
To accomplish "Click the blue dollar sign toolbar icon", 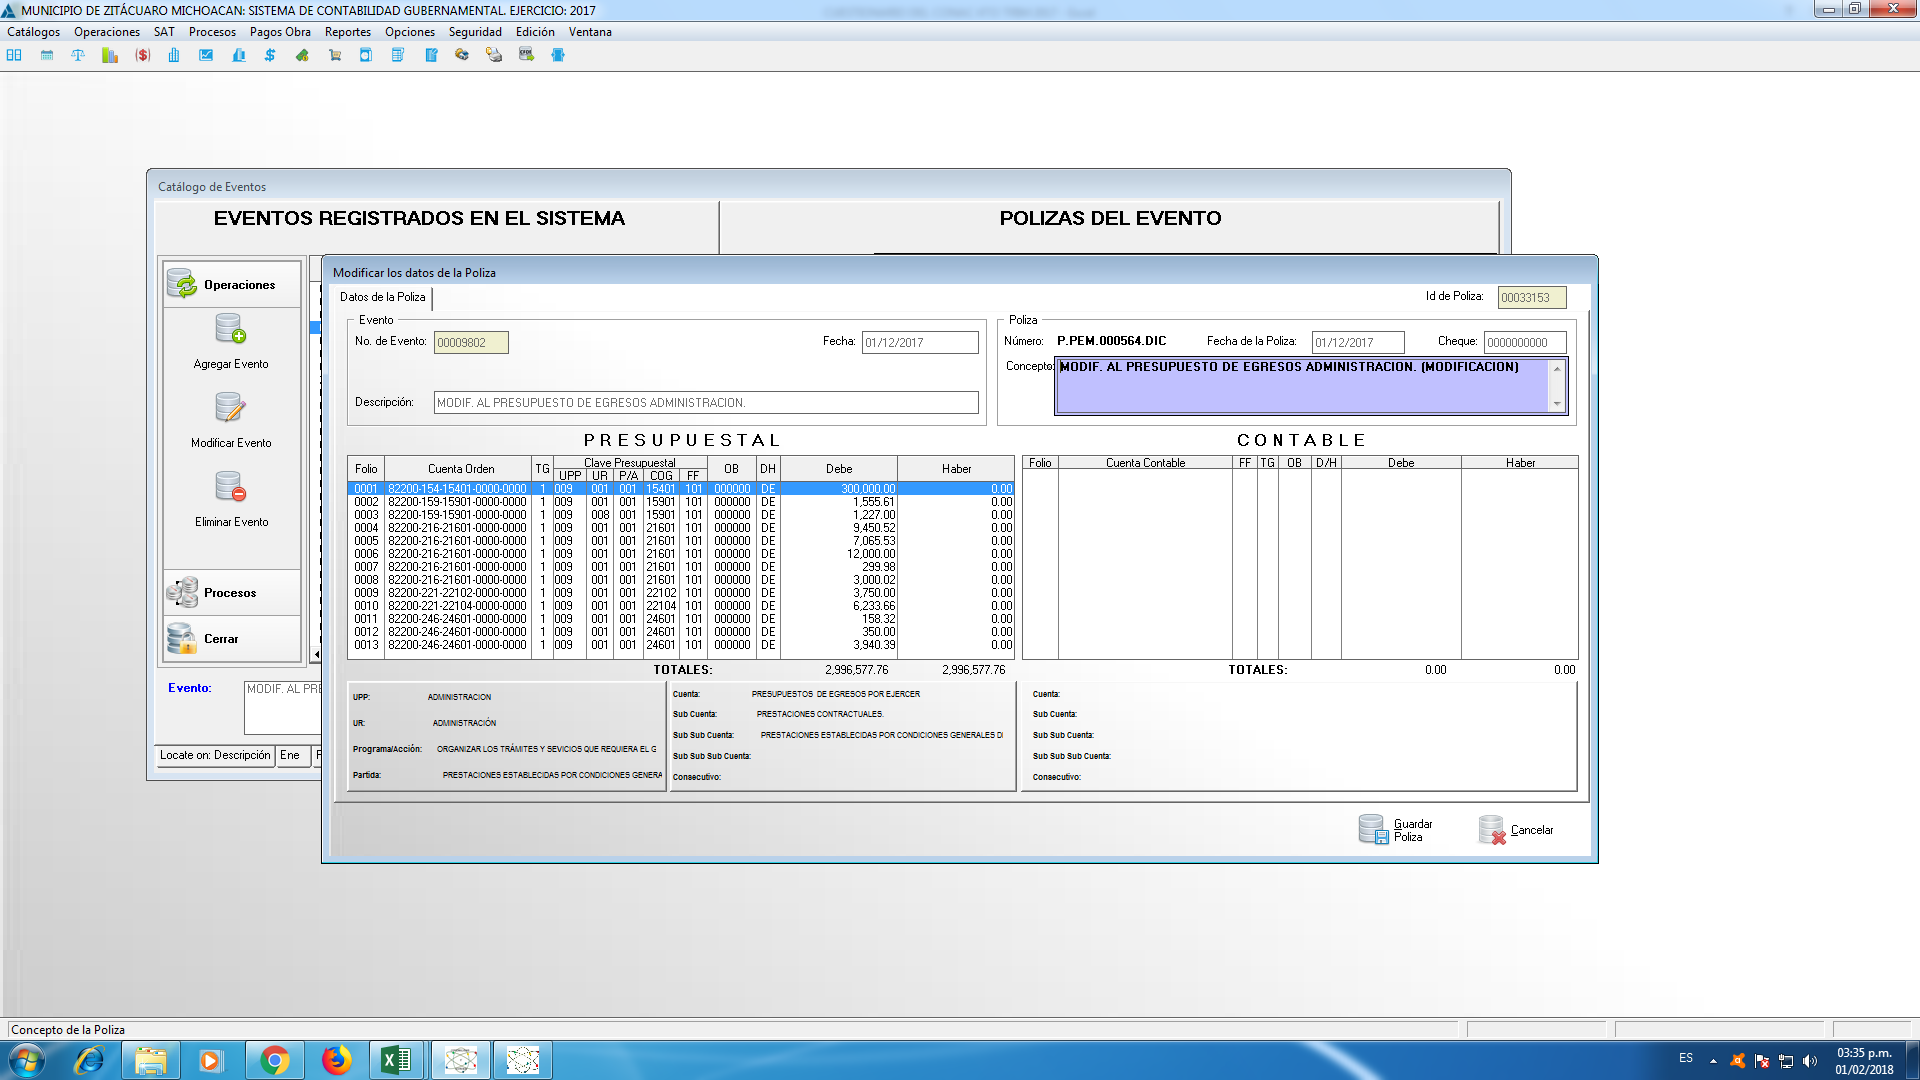I will [x=270, y=56].
